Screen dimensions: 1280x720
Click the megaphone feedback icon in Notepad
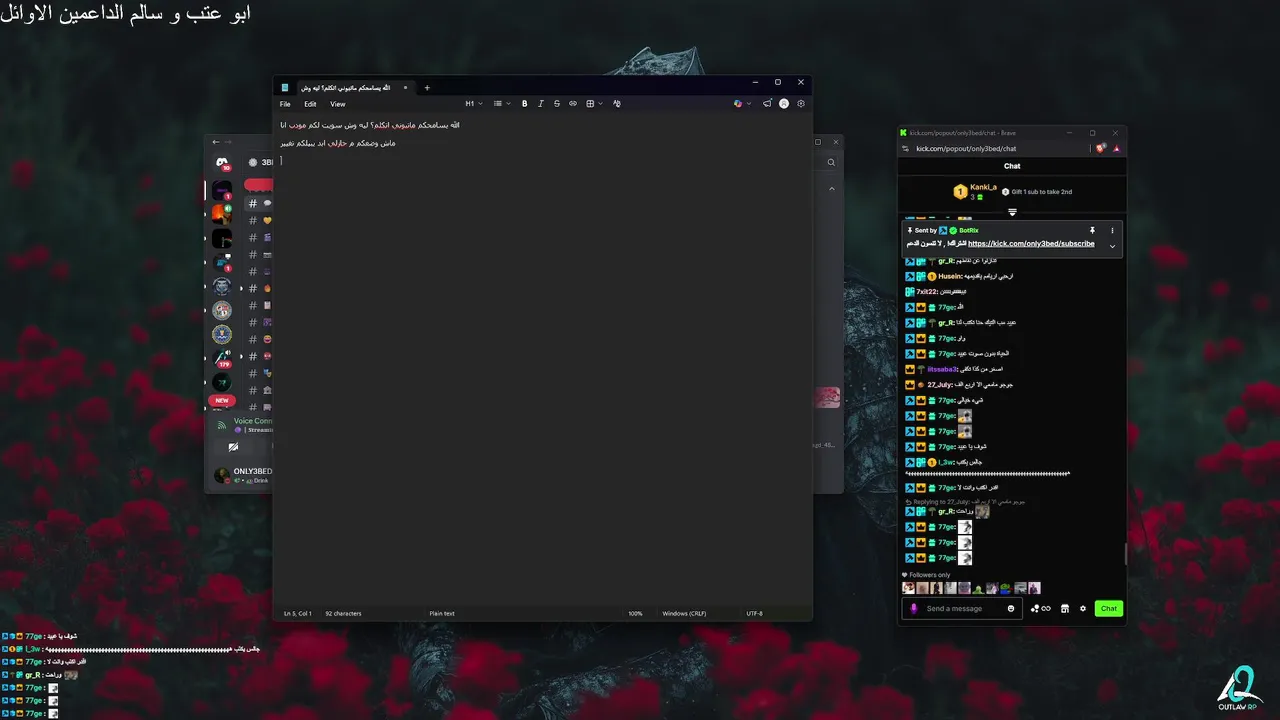[x=767, y=104]
